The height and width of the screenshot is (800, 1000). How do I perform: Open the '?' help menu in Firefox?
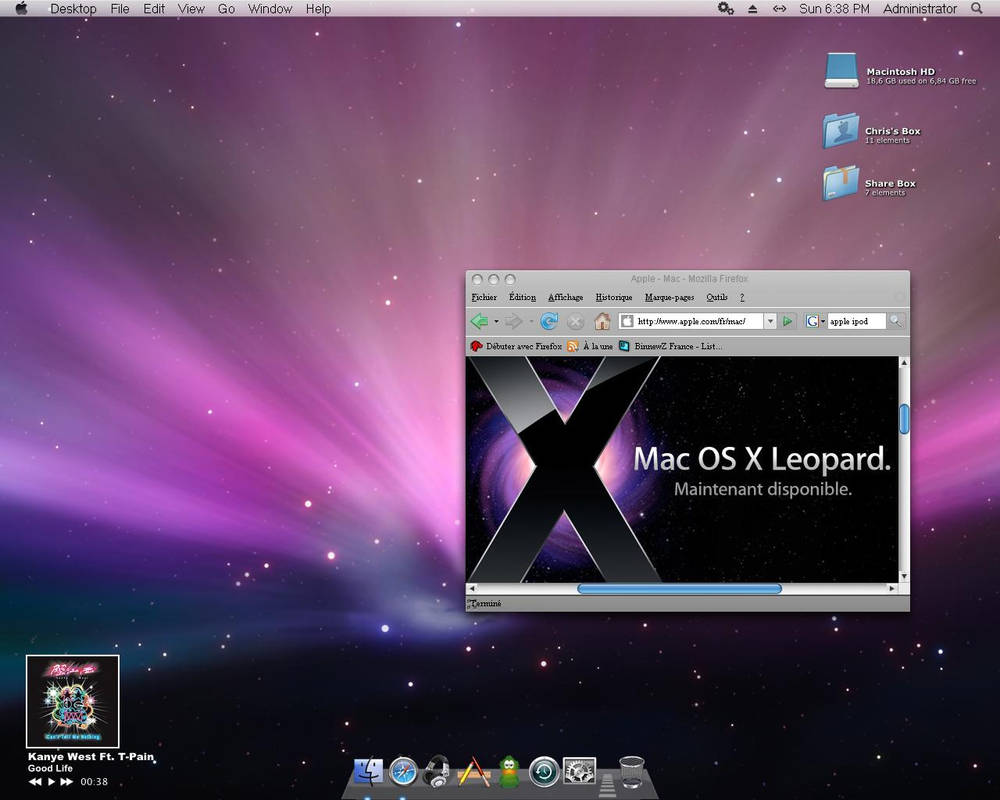click(x=742, y=297)
